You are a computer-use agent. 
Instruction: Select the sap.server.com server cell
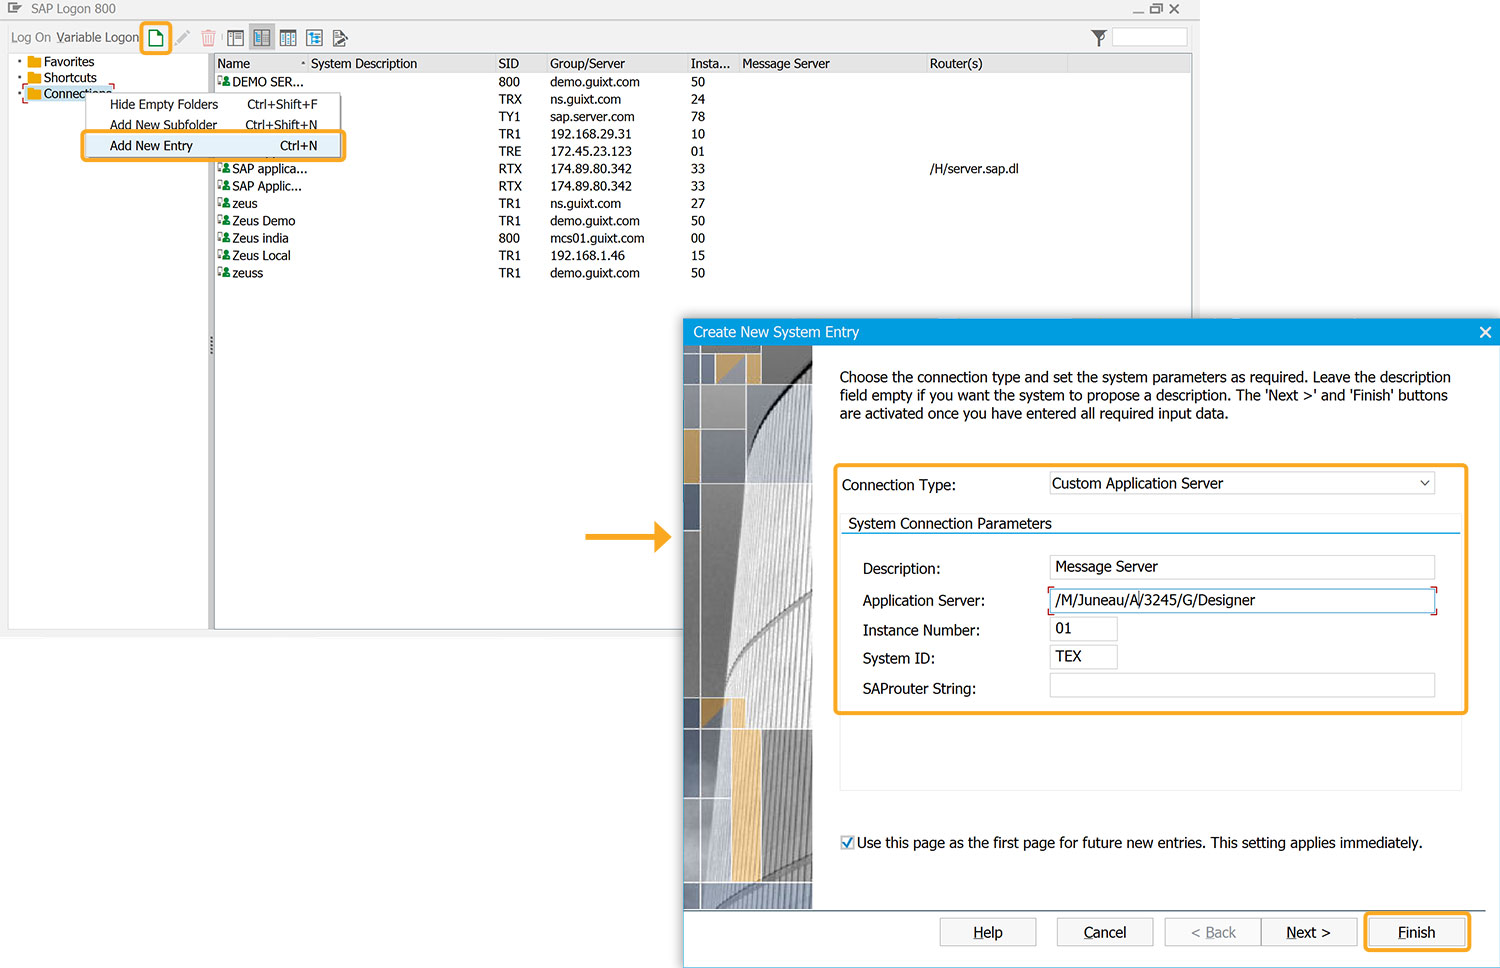point(592,117)
